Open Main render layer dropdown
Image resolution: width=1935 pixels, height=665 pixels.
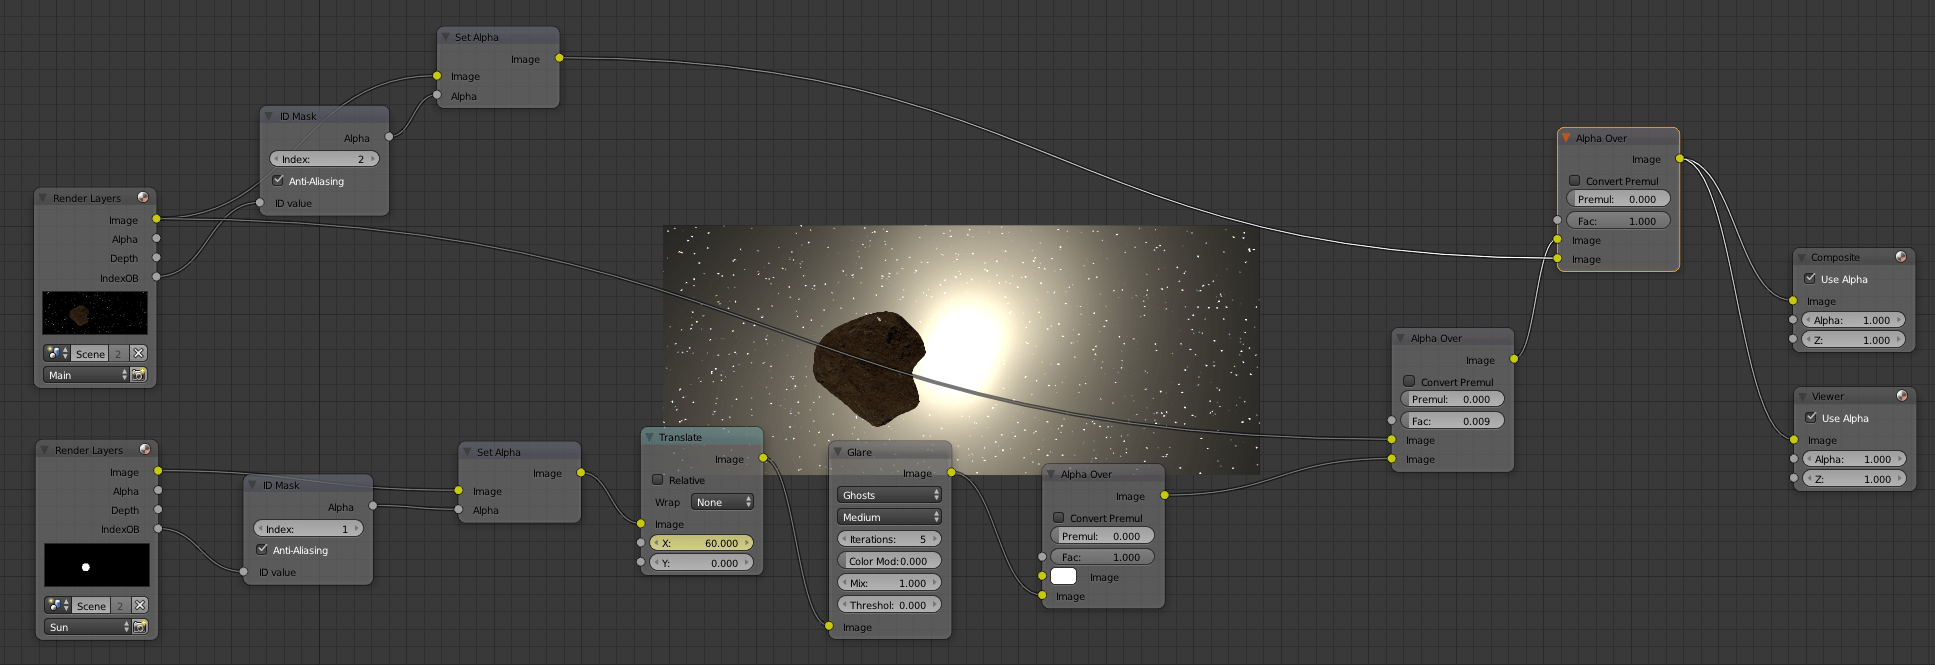86,375
